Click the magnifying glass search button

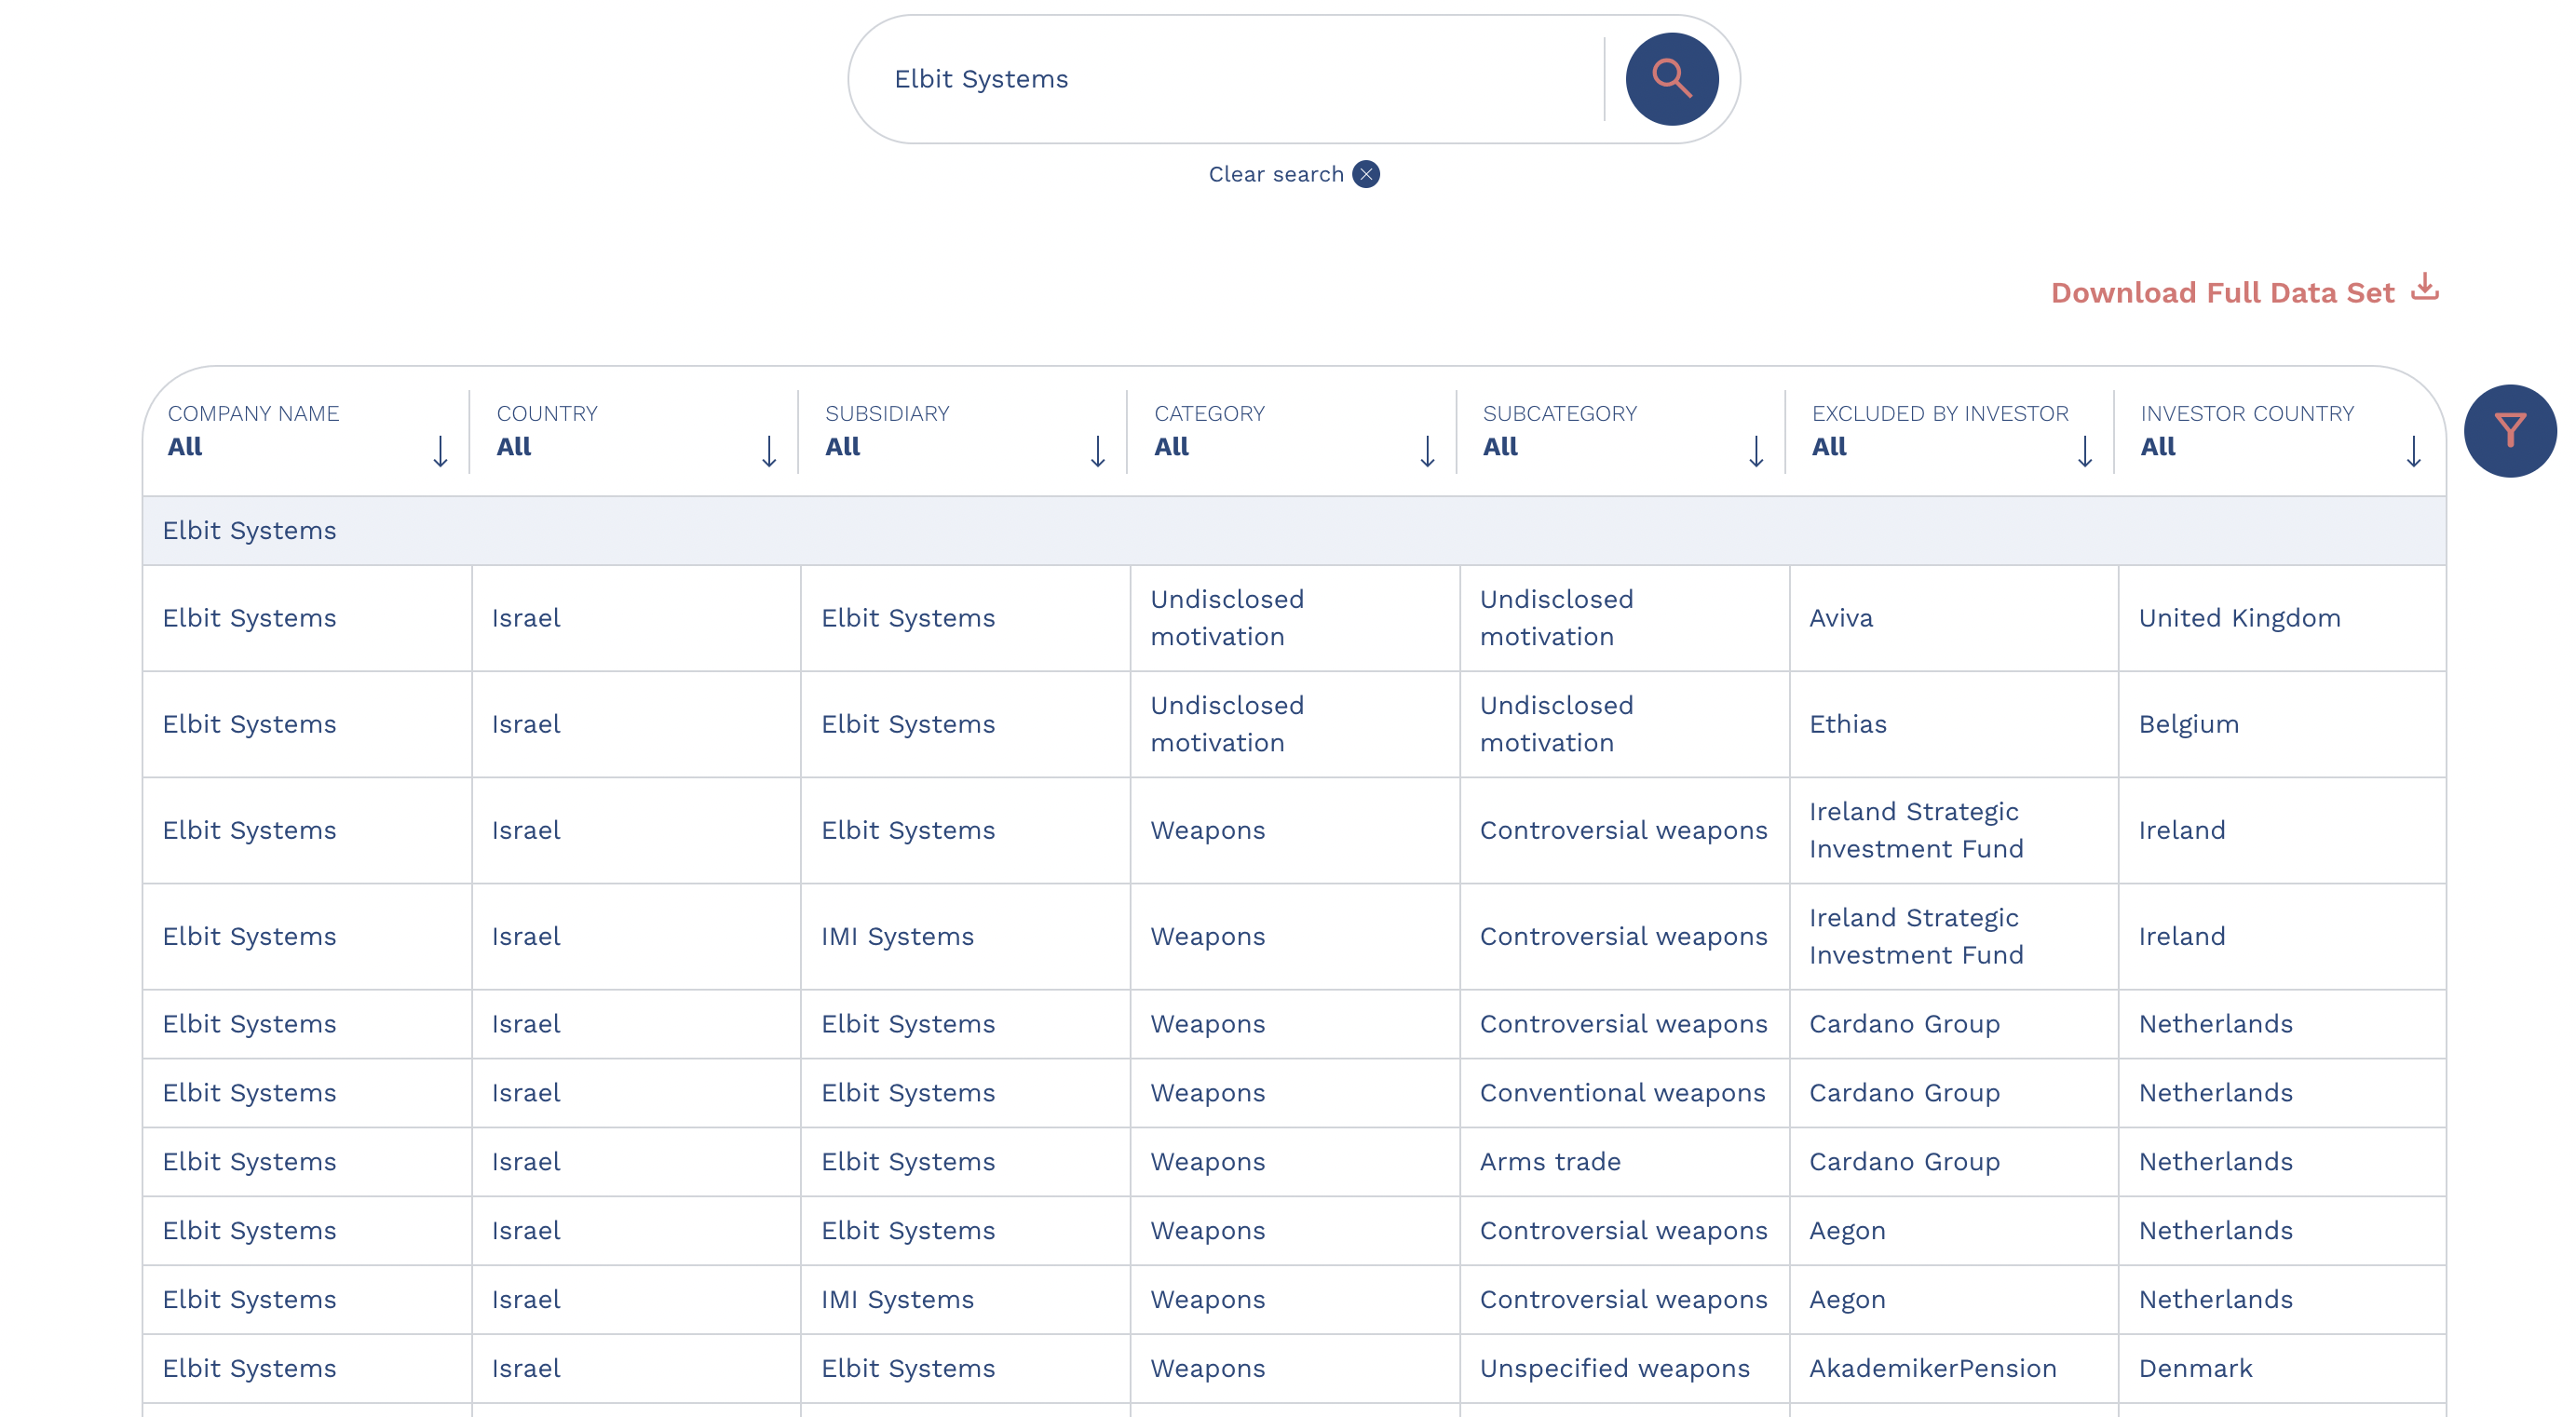1671,79
